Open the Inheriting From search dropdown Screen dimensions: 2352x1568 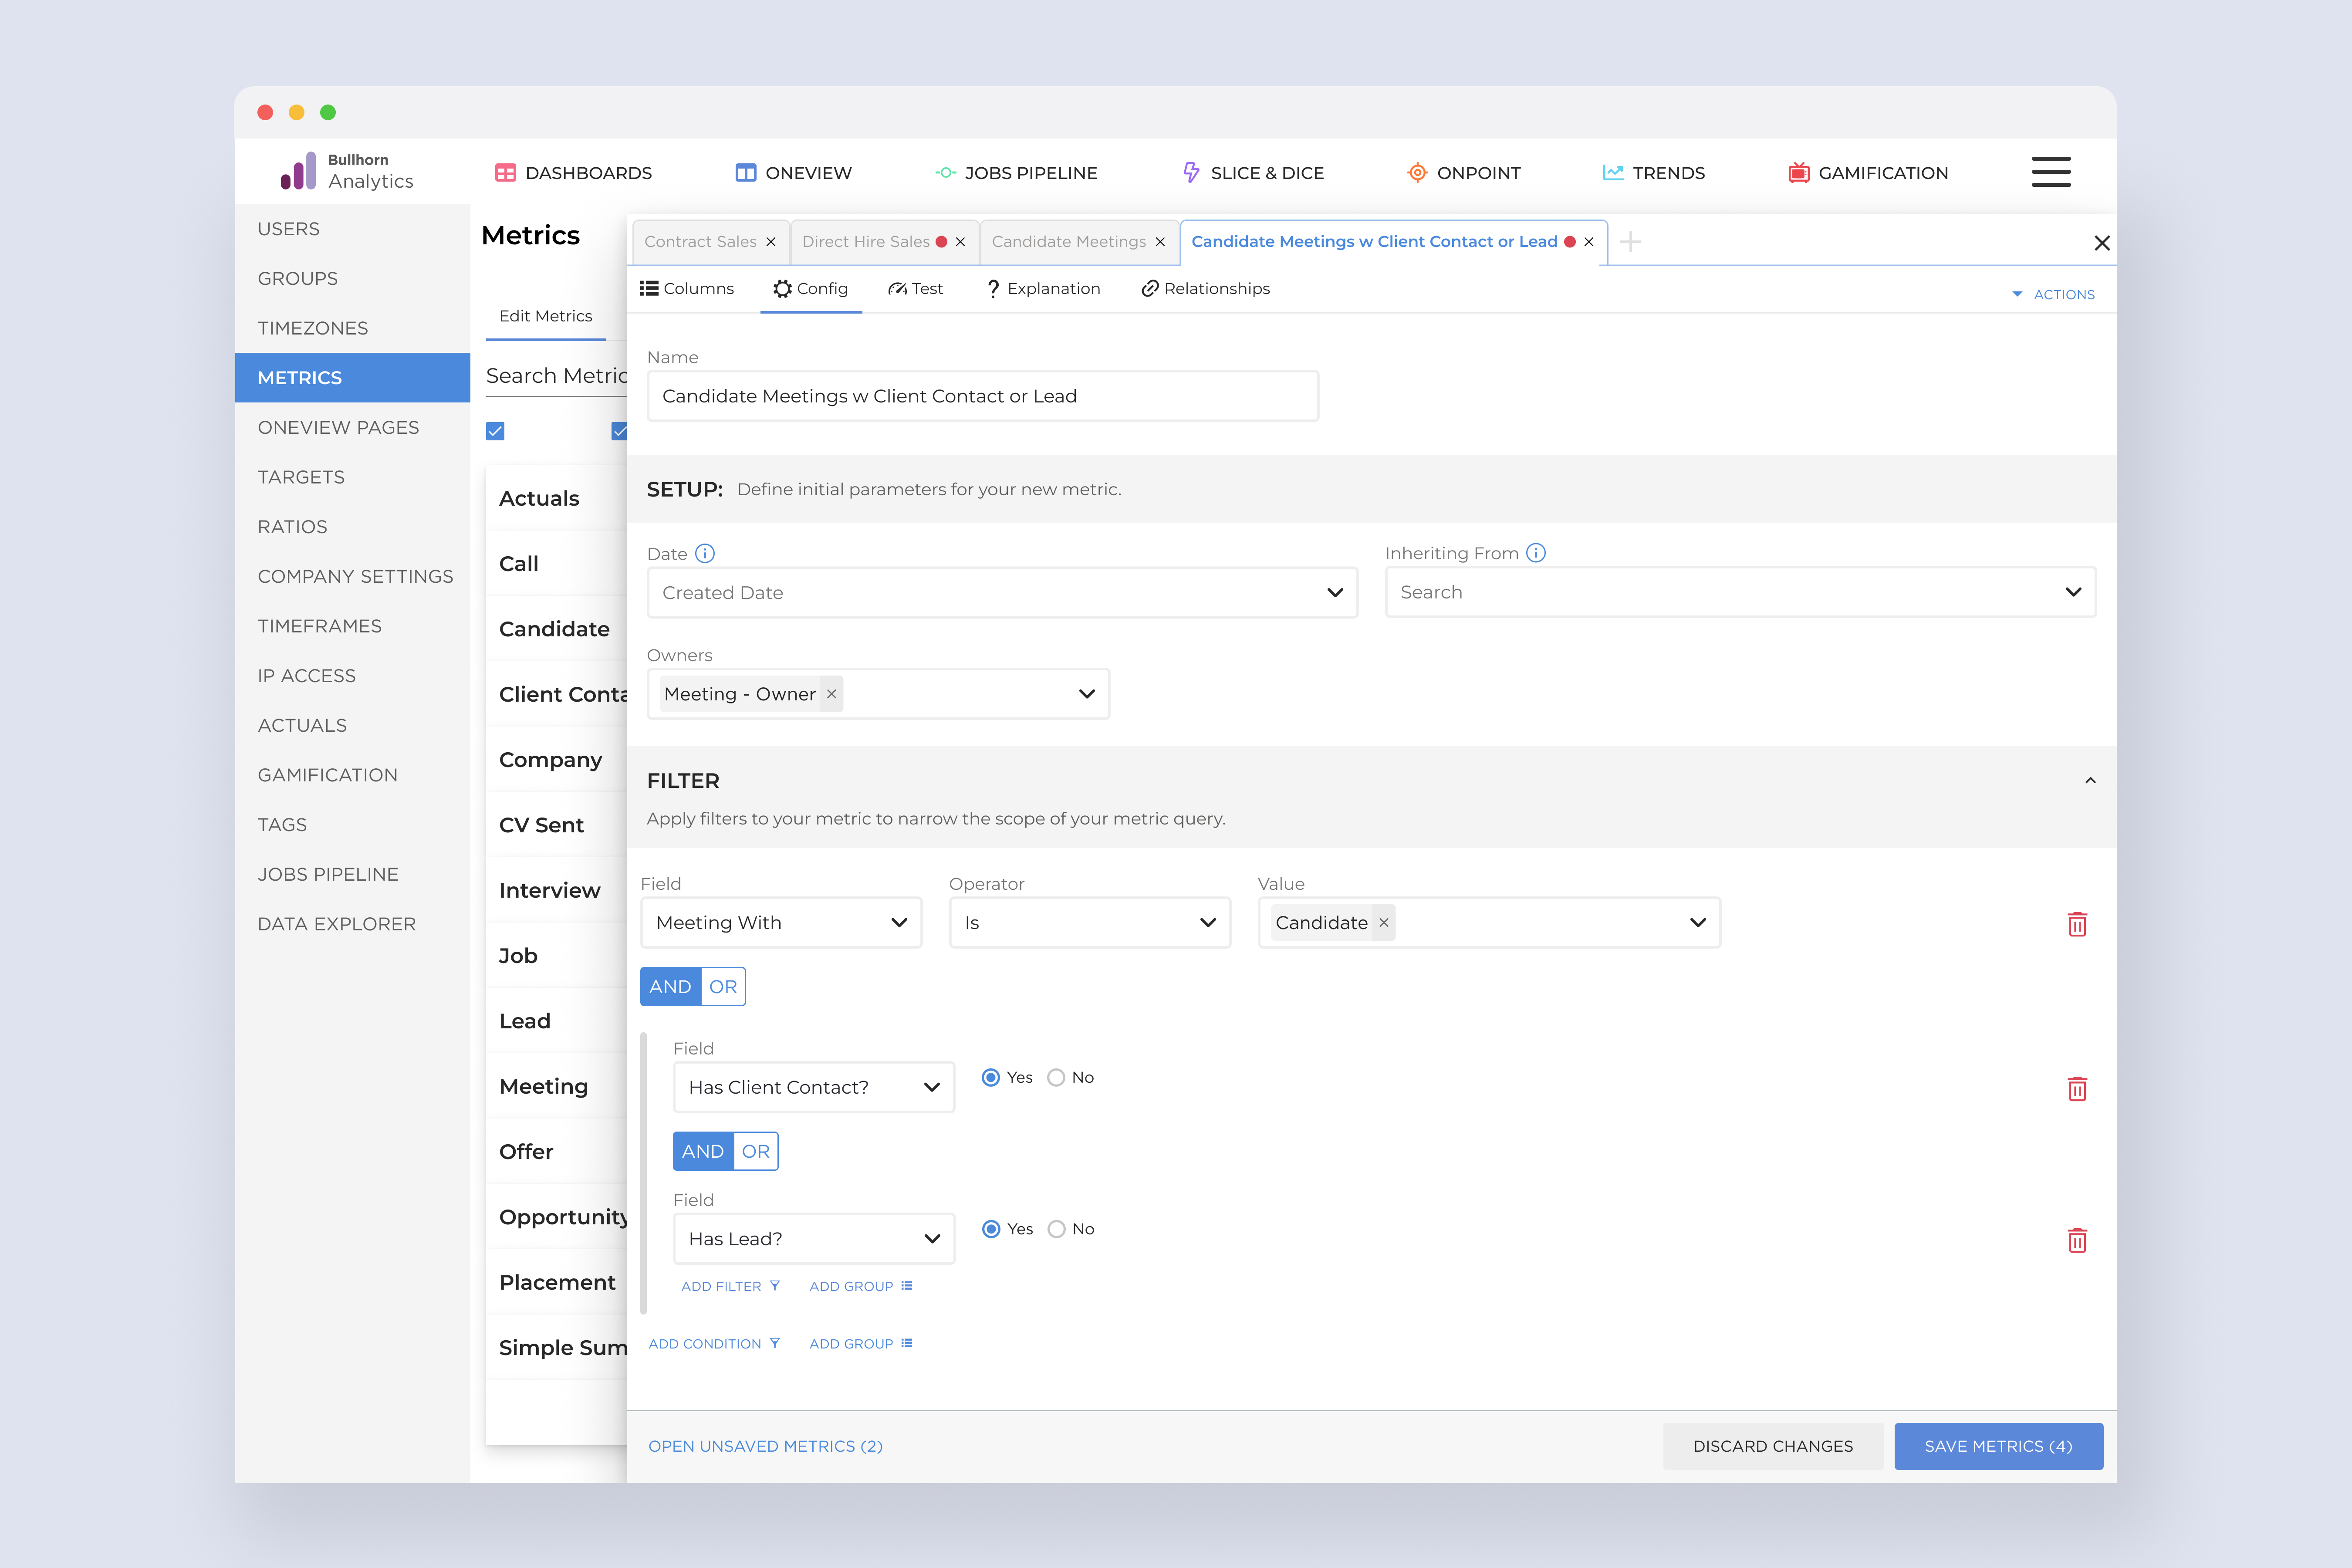pyautogui.click(x=1740, y=592)
